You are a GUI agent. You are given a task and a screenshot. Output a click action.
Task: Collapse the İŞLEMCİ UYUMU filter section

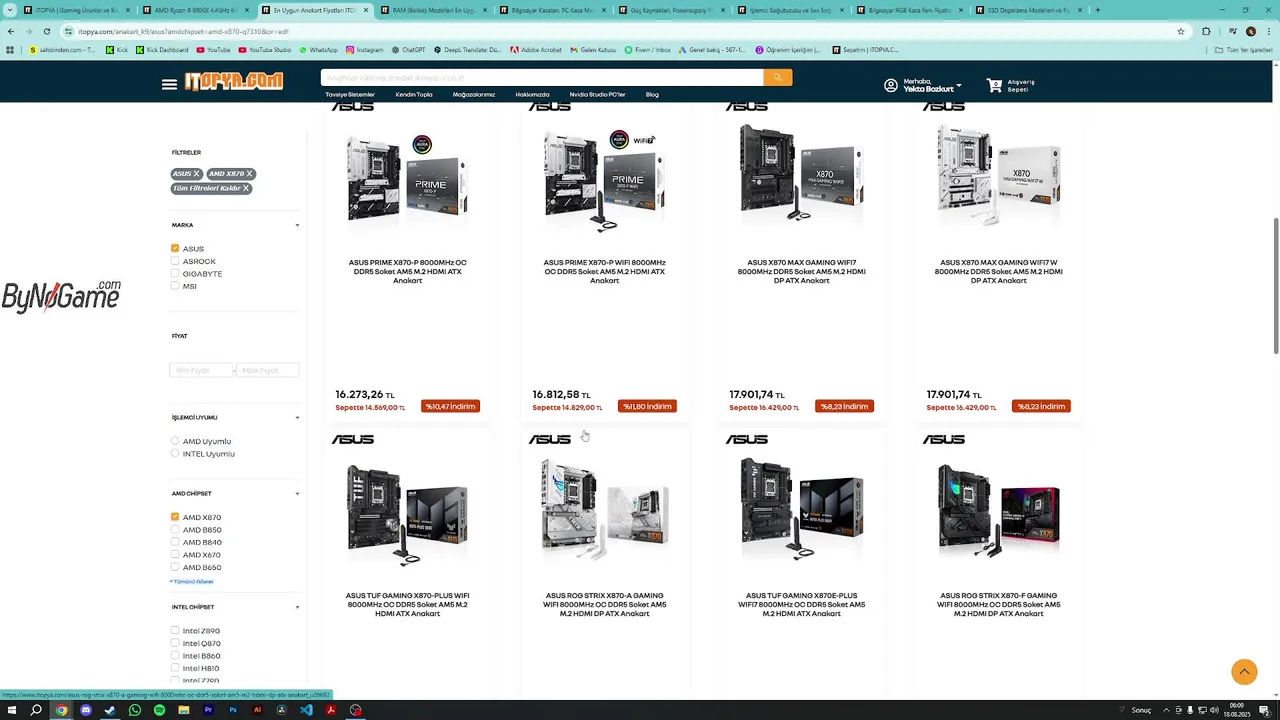[297, 417]
